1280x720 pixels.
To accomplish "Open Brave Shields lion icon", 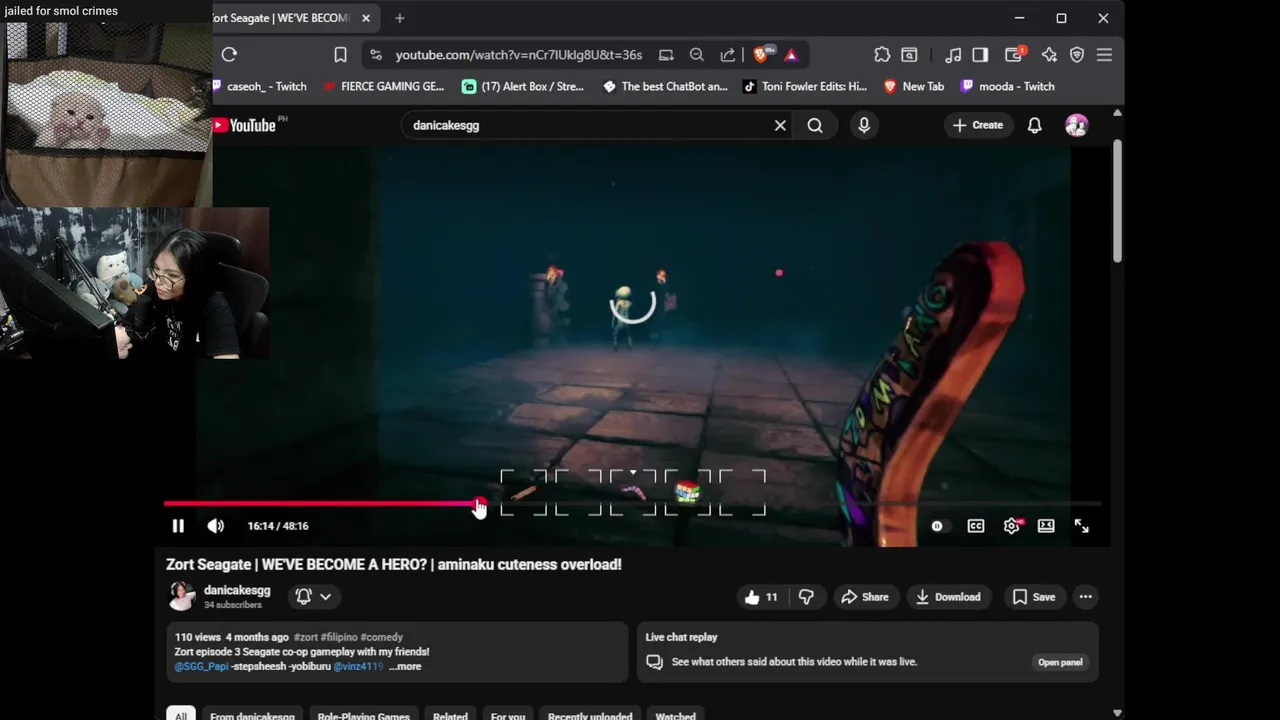I will point(762,55).
